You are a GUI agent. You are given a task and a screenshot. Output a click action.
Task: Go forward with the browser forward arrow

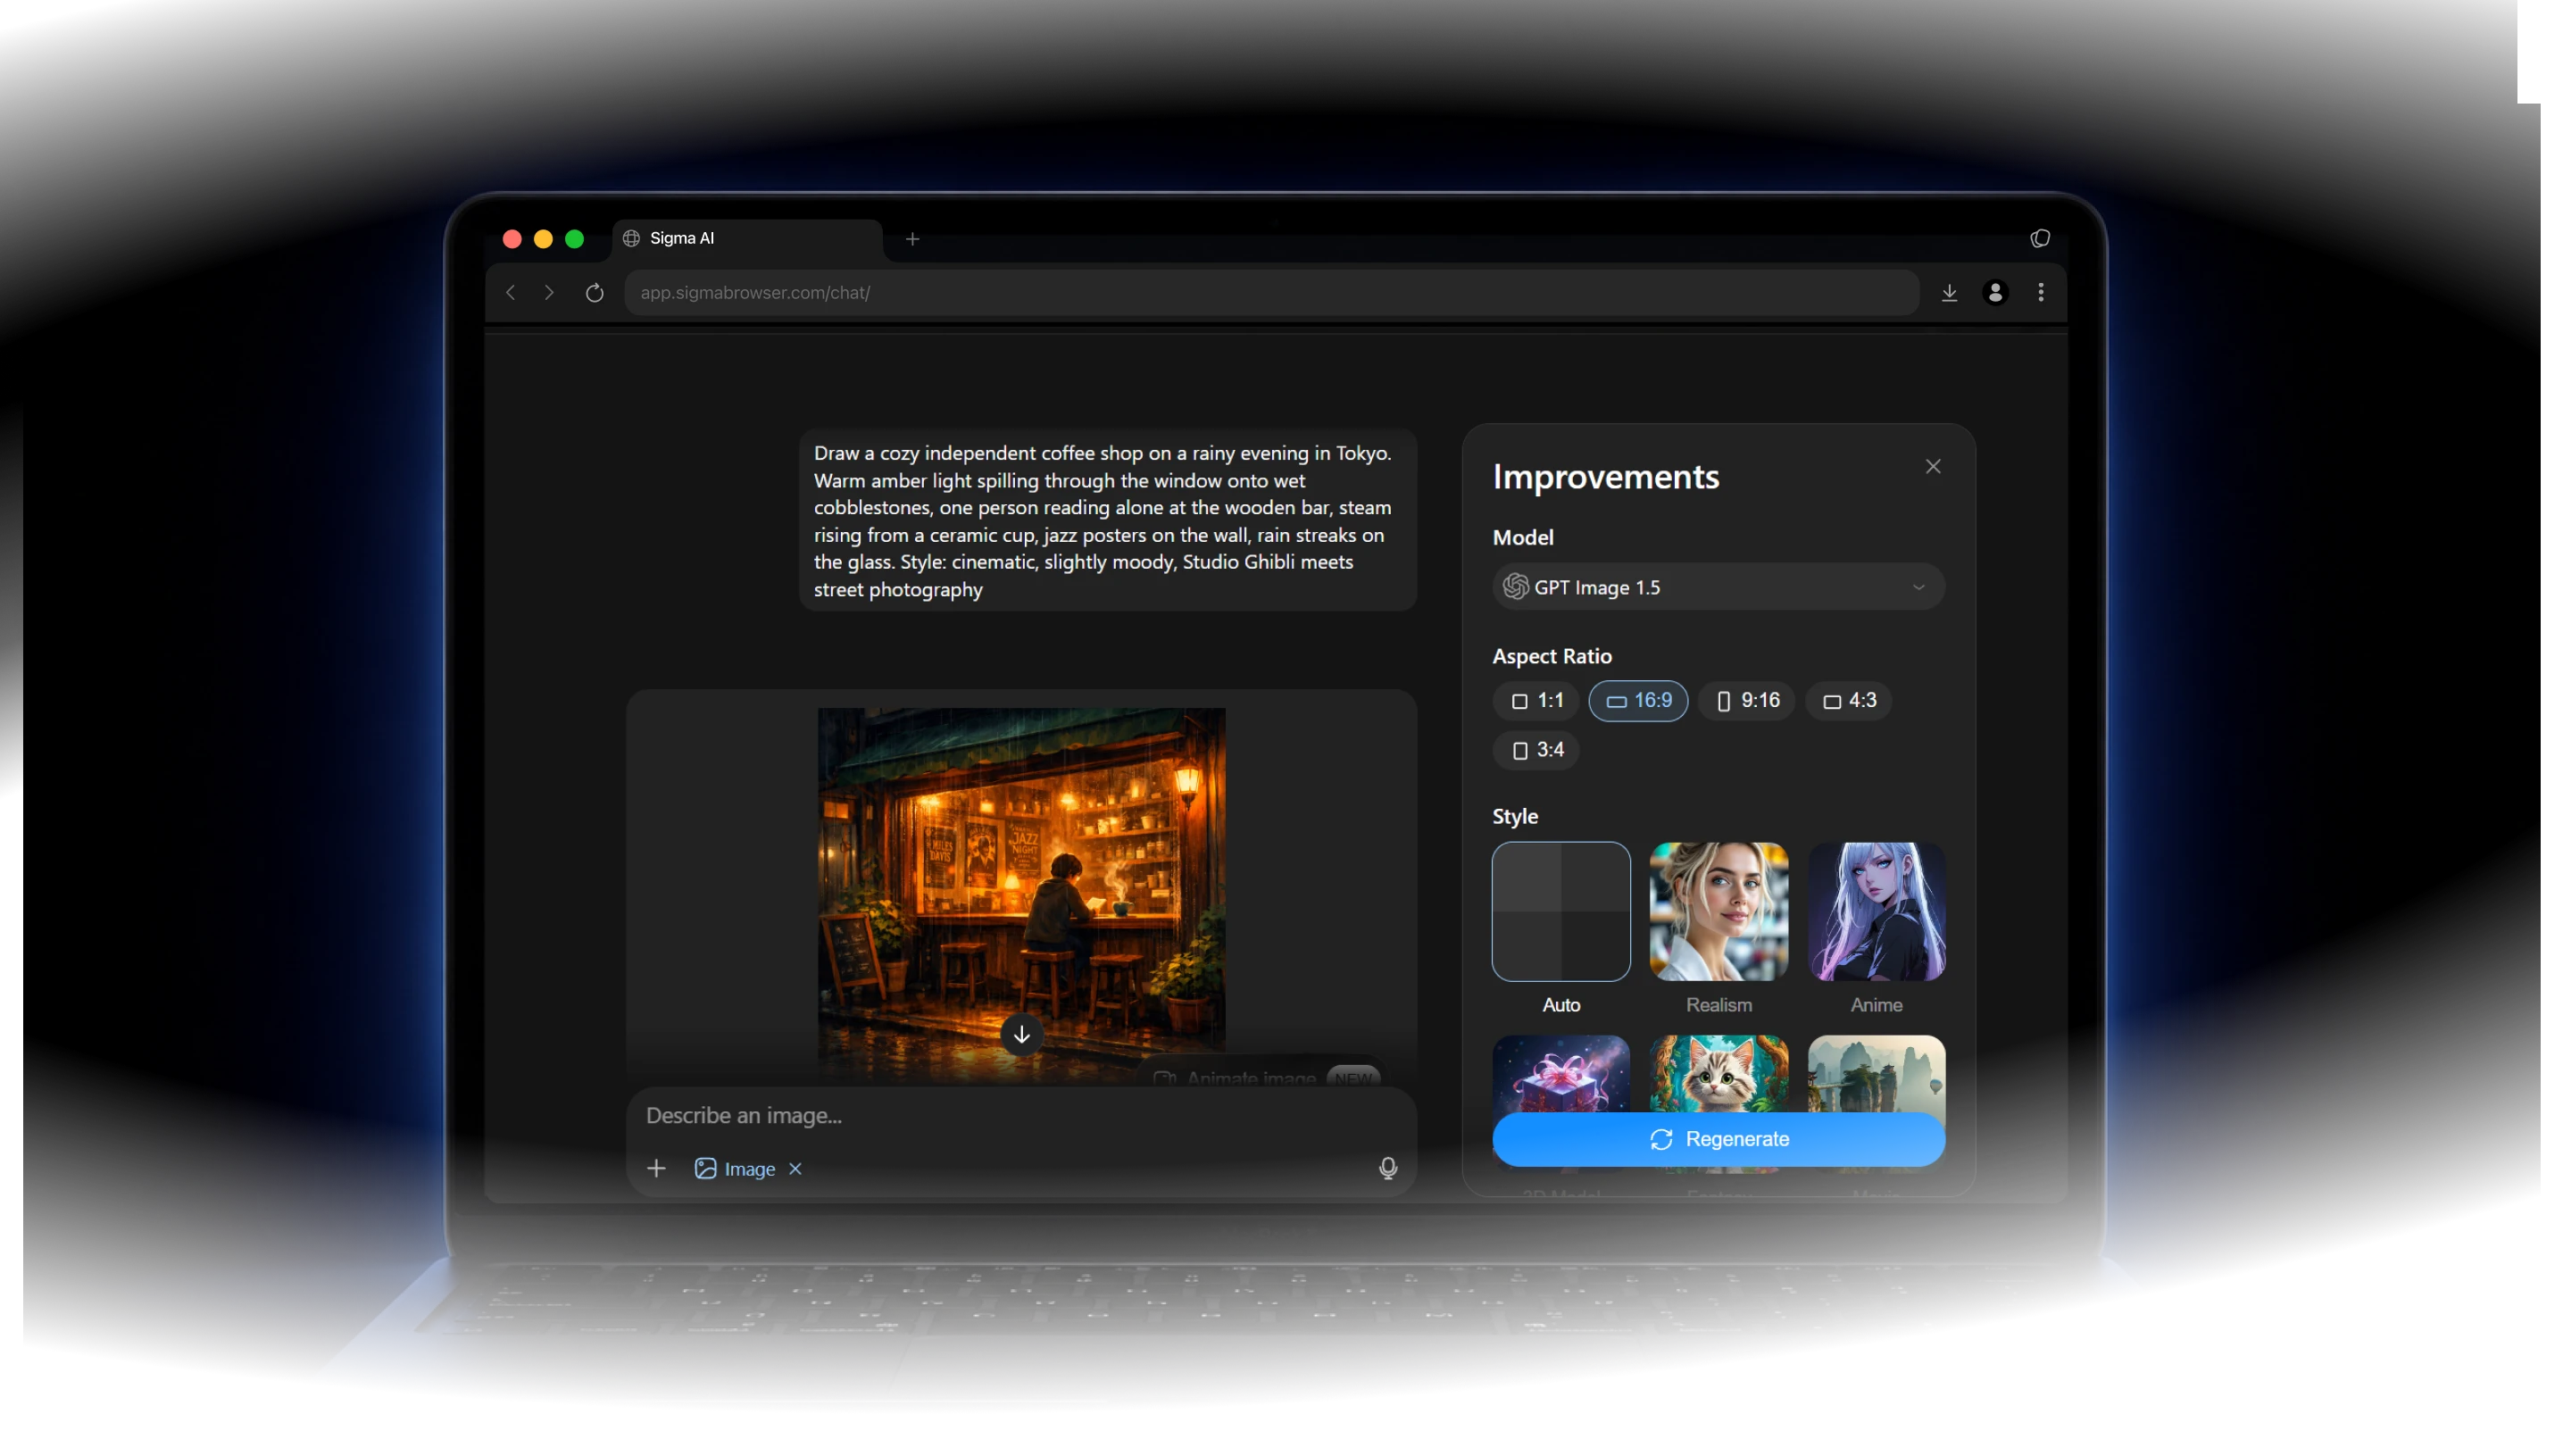(549, 293)
